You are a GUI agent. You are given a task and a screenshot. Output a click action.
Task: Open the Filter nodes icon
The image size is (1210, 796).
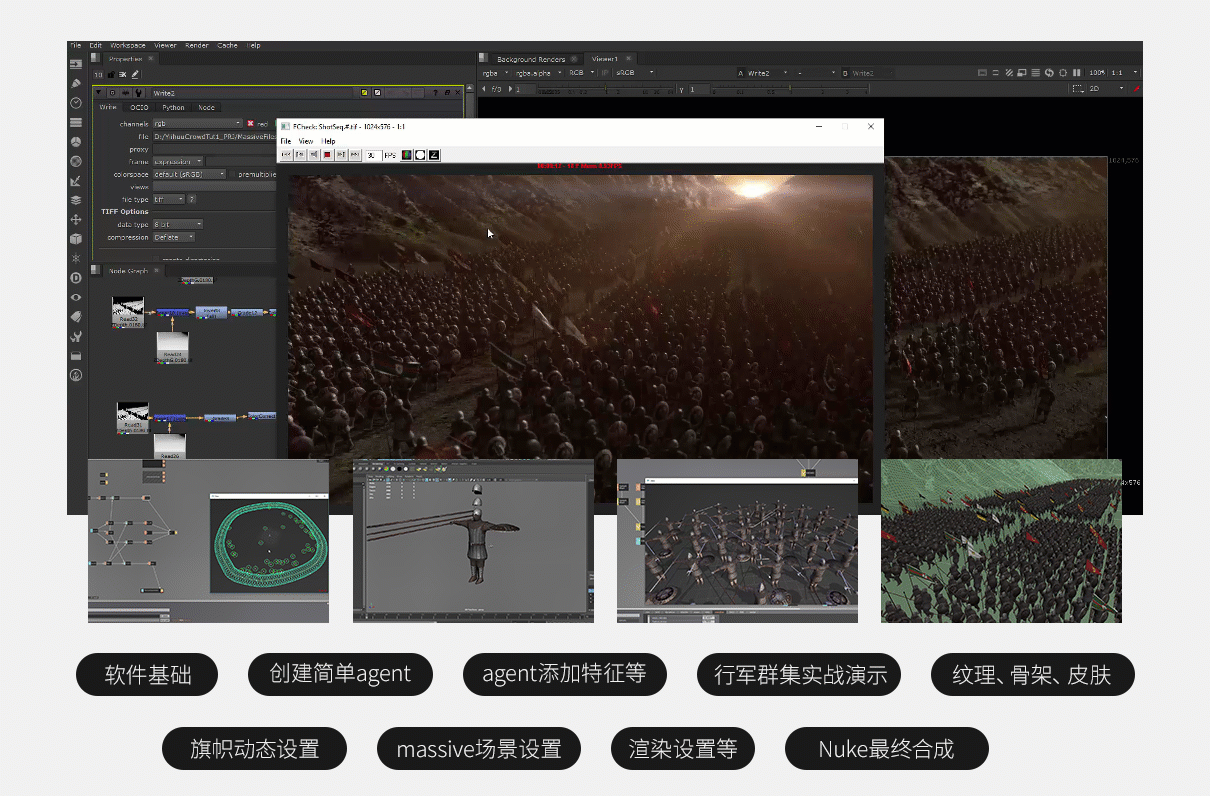coord(76,161)
